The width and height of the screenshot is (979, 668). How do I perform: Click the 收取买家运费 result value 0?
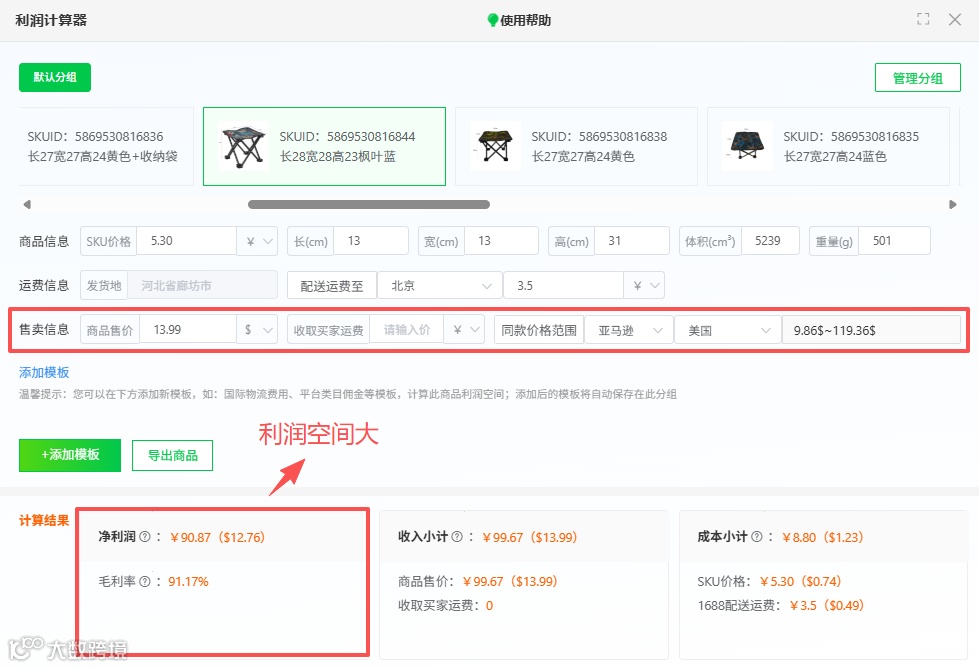pyautogui.click(x=490, y=606)
